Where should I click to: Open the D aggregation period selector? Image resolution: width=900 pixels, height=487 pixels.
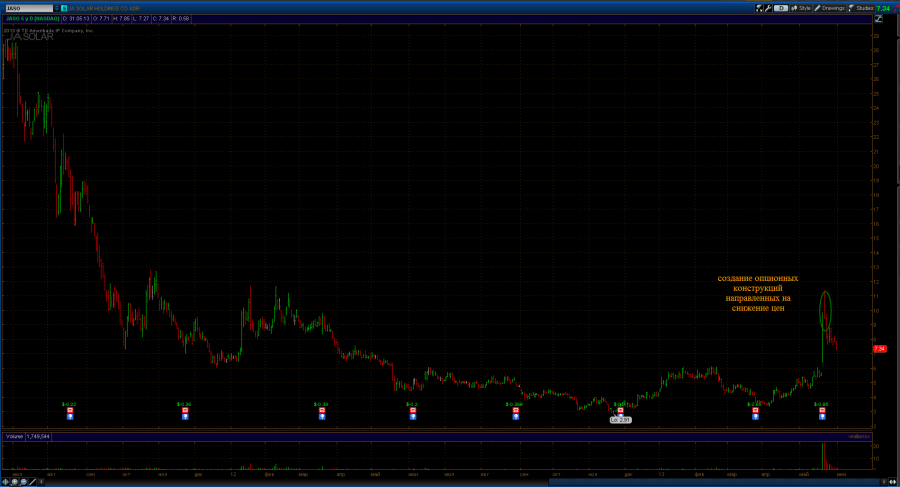[x=781, y=8]
